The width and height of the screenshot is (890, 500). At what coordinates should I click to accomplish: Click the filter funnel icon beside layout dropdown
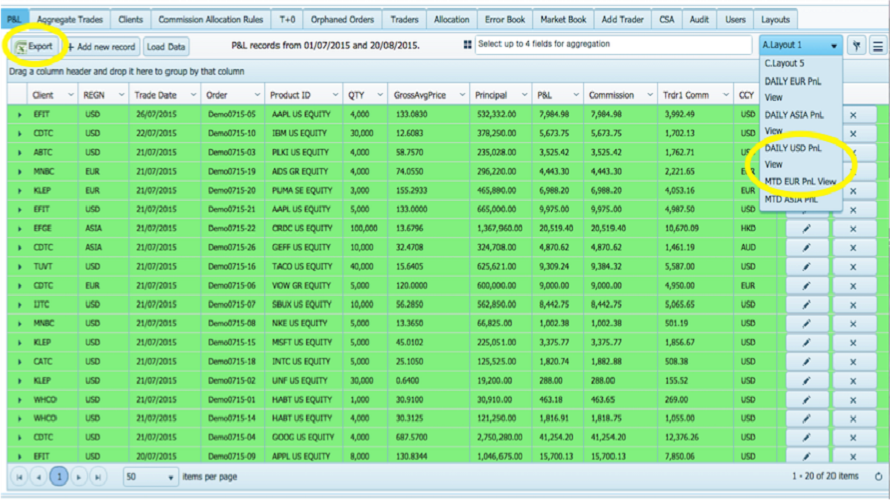856,45
